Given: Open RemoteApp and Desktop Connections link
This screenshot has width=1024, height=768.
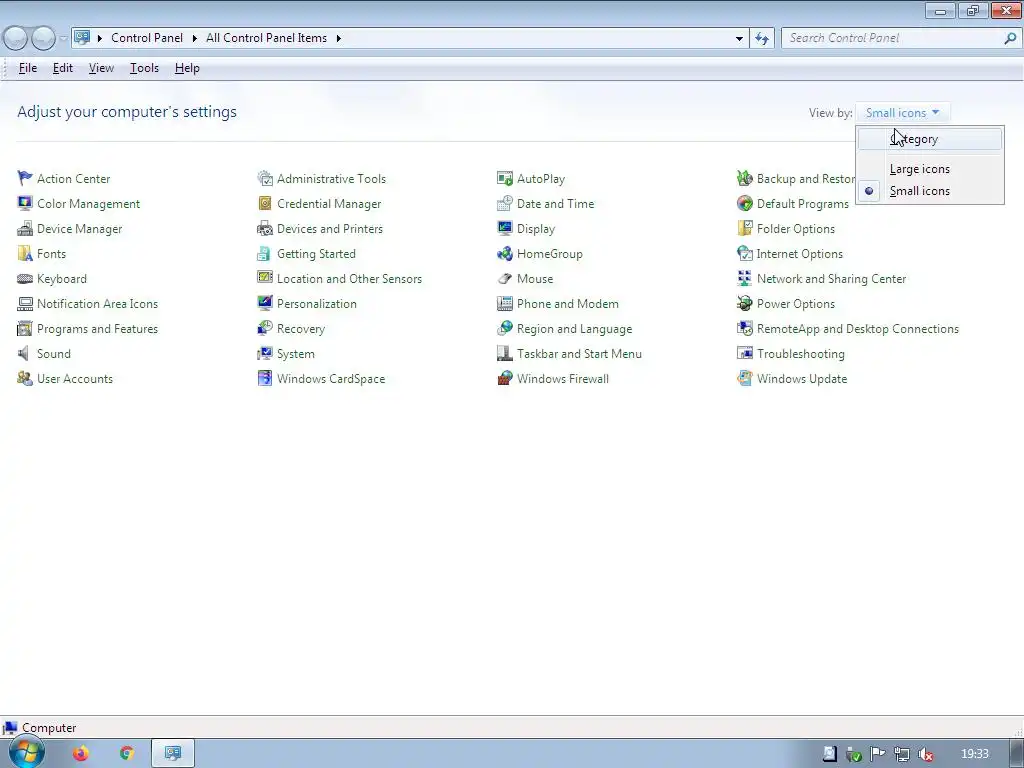Looking at the screenshot, I should click(x=857, y=328).
